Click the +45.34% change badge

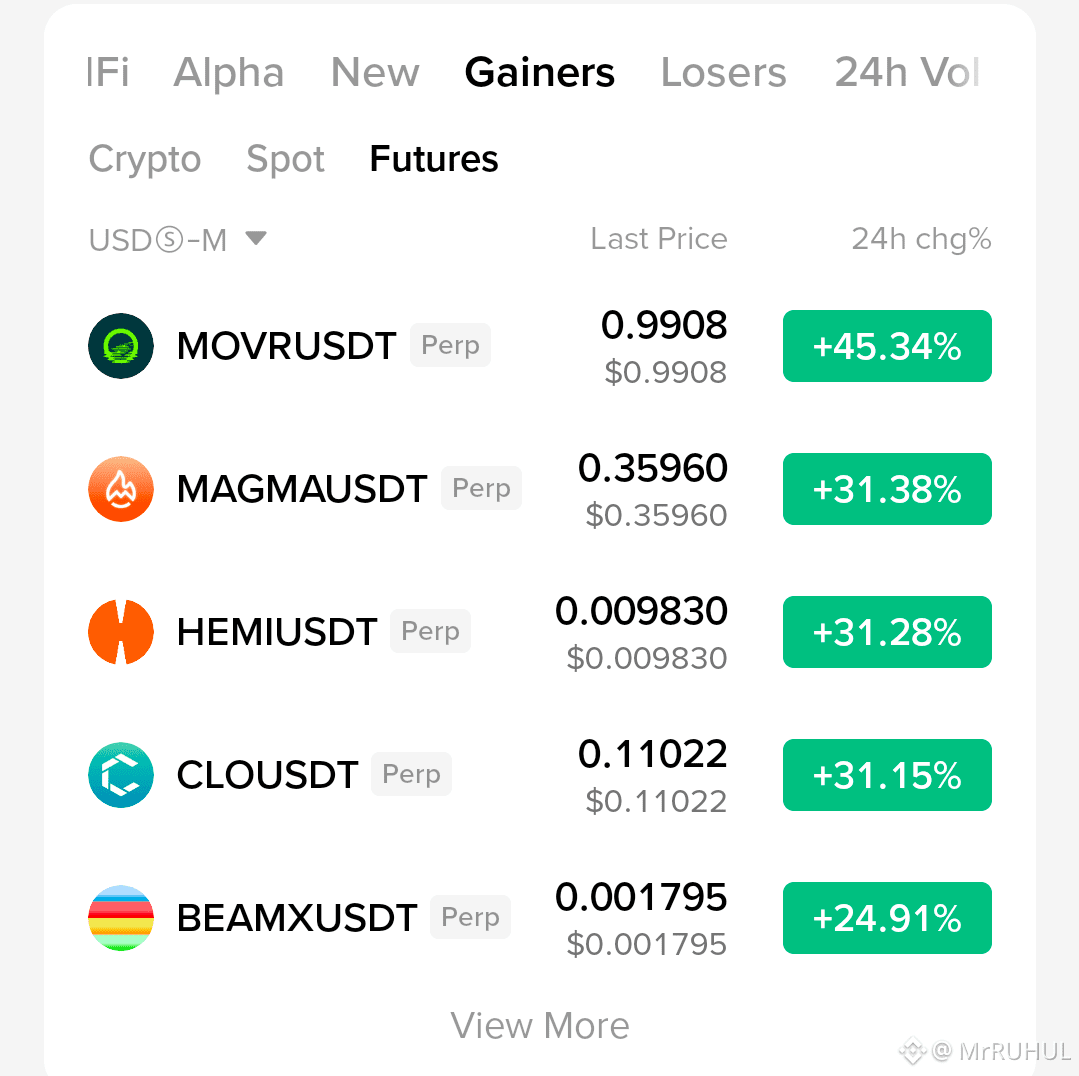tap(887, 345)
